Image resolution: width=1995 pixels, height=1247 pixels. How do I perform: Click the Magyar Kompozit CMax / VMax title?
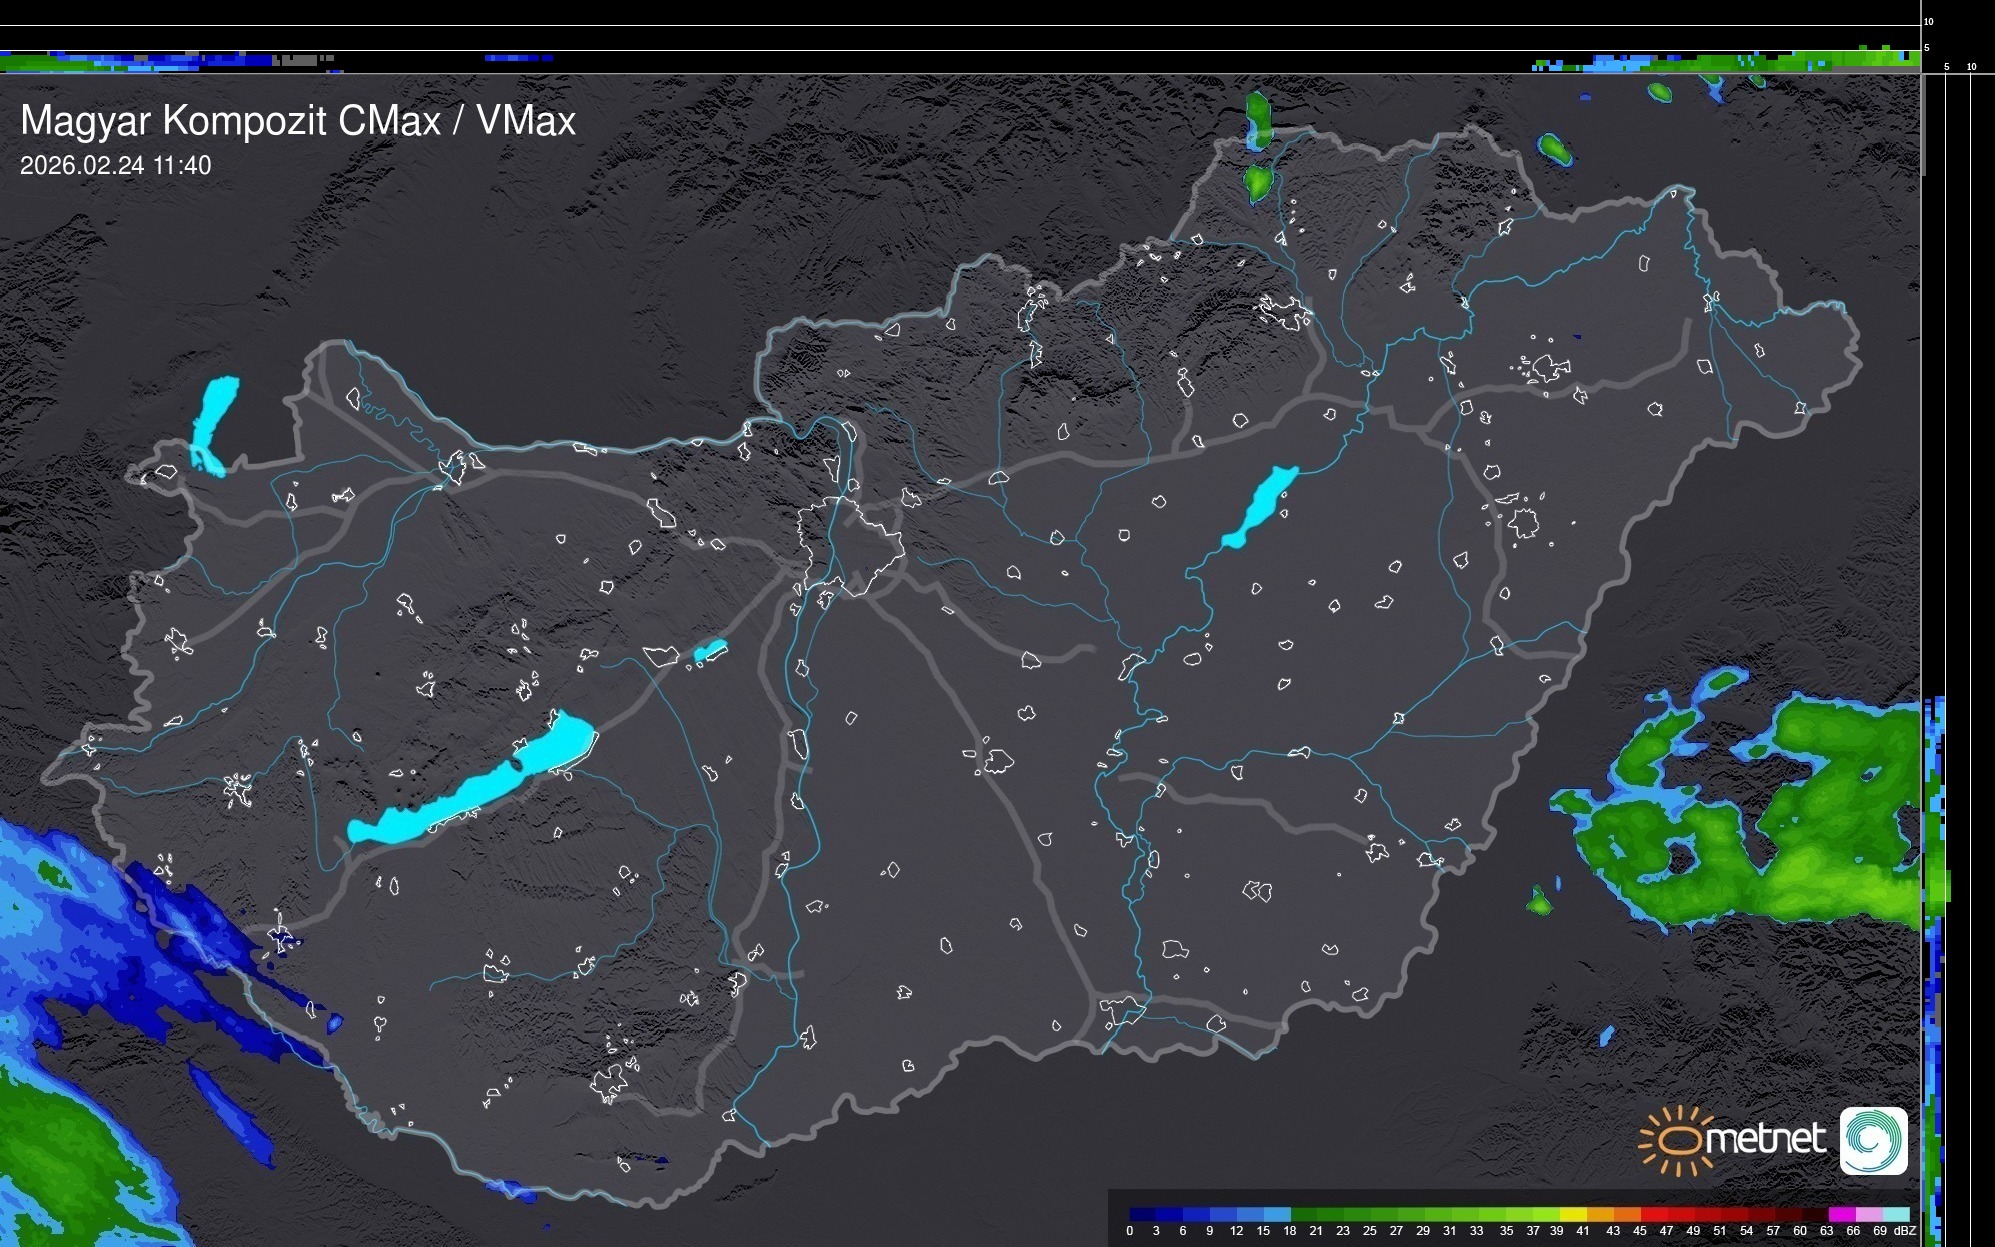pos(298,121)
